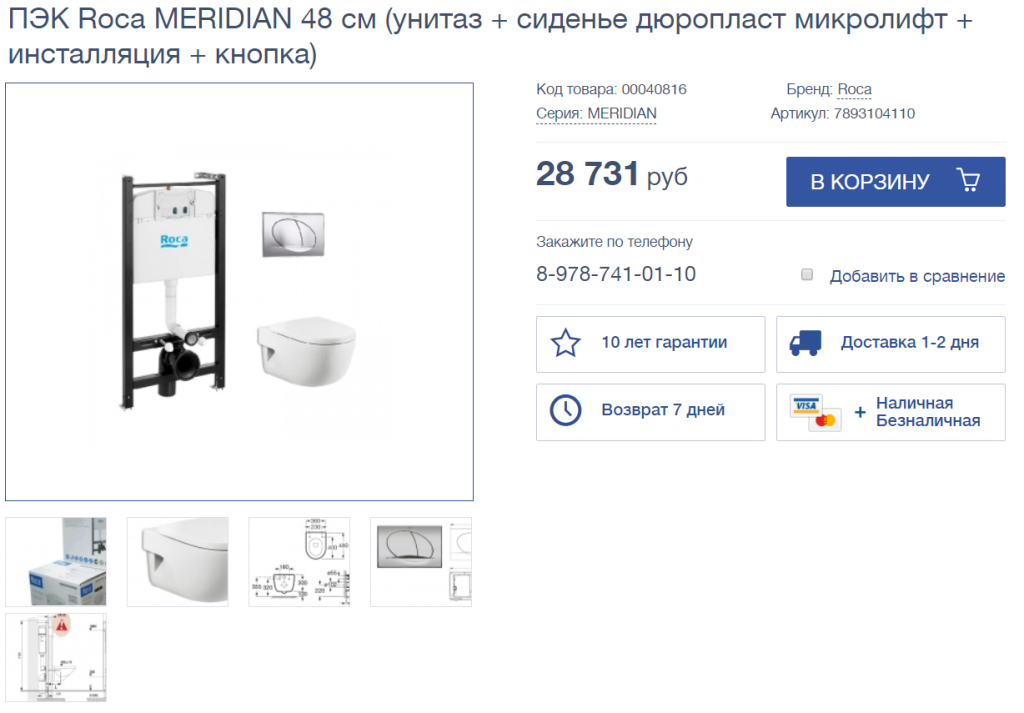Screen dimensions: 1024x713
Task: Click 'Добавить в сравнение' text link
Action: click(x=917, y=276)
